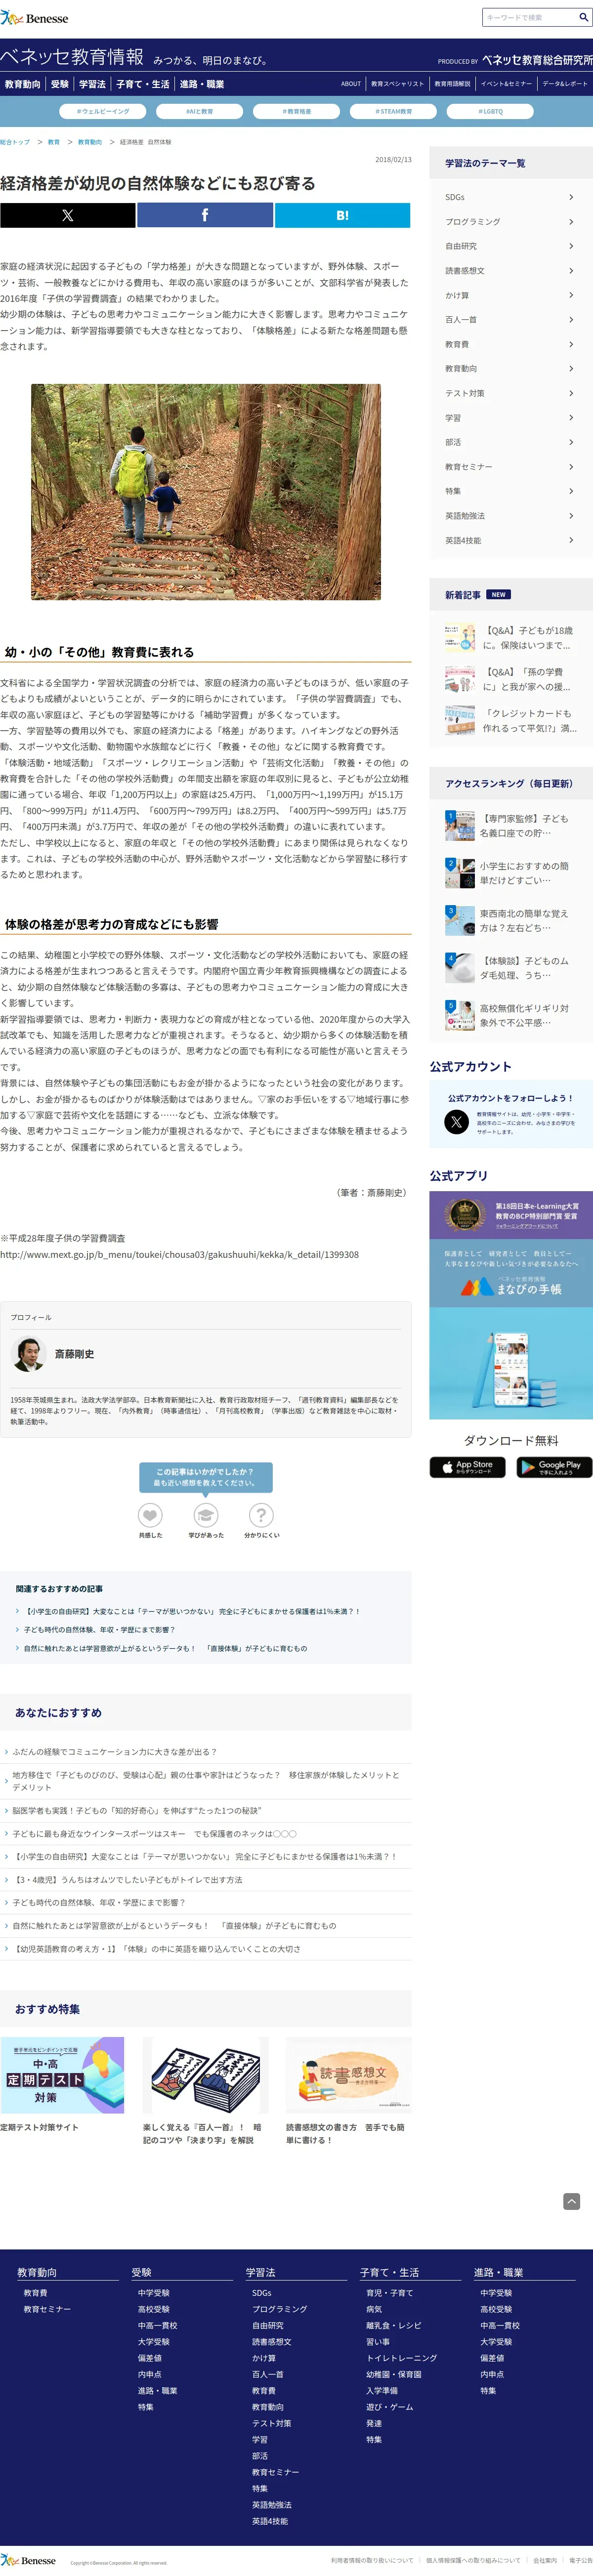Screen dimensions: 593x2576
Task: Select 子育て・生活 in main navigation
Action: (143, 84)
